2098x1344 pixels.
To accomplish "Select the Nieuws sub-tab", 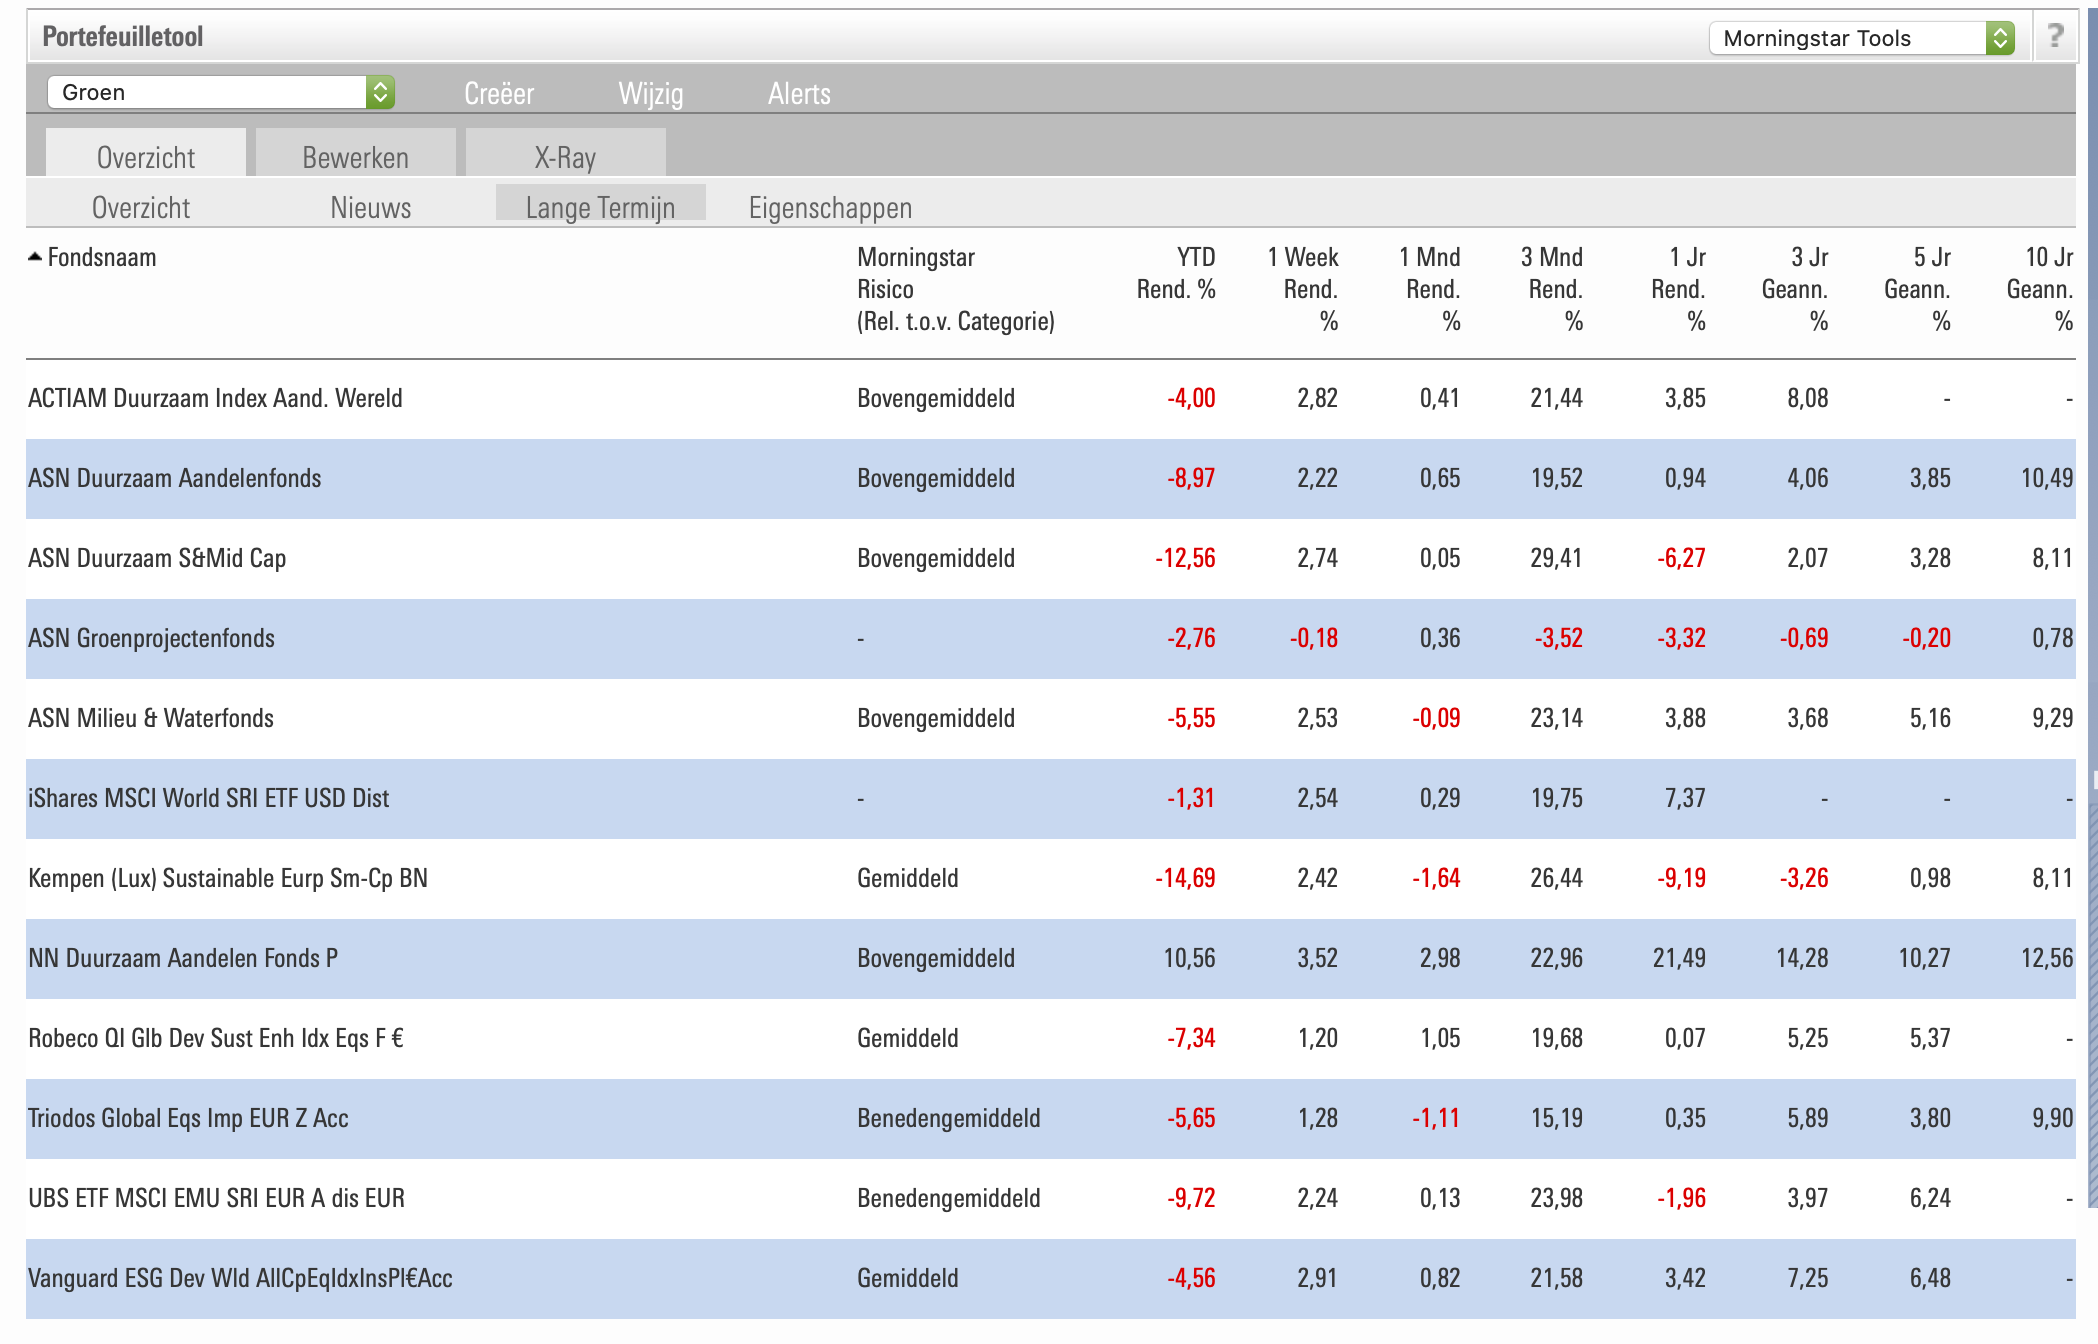I will 371,207.
